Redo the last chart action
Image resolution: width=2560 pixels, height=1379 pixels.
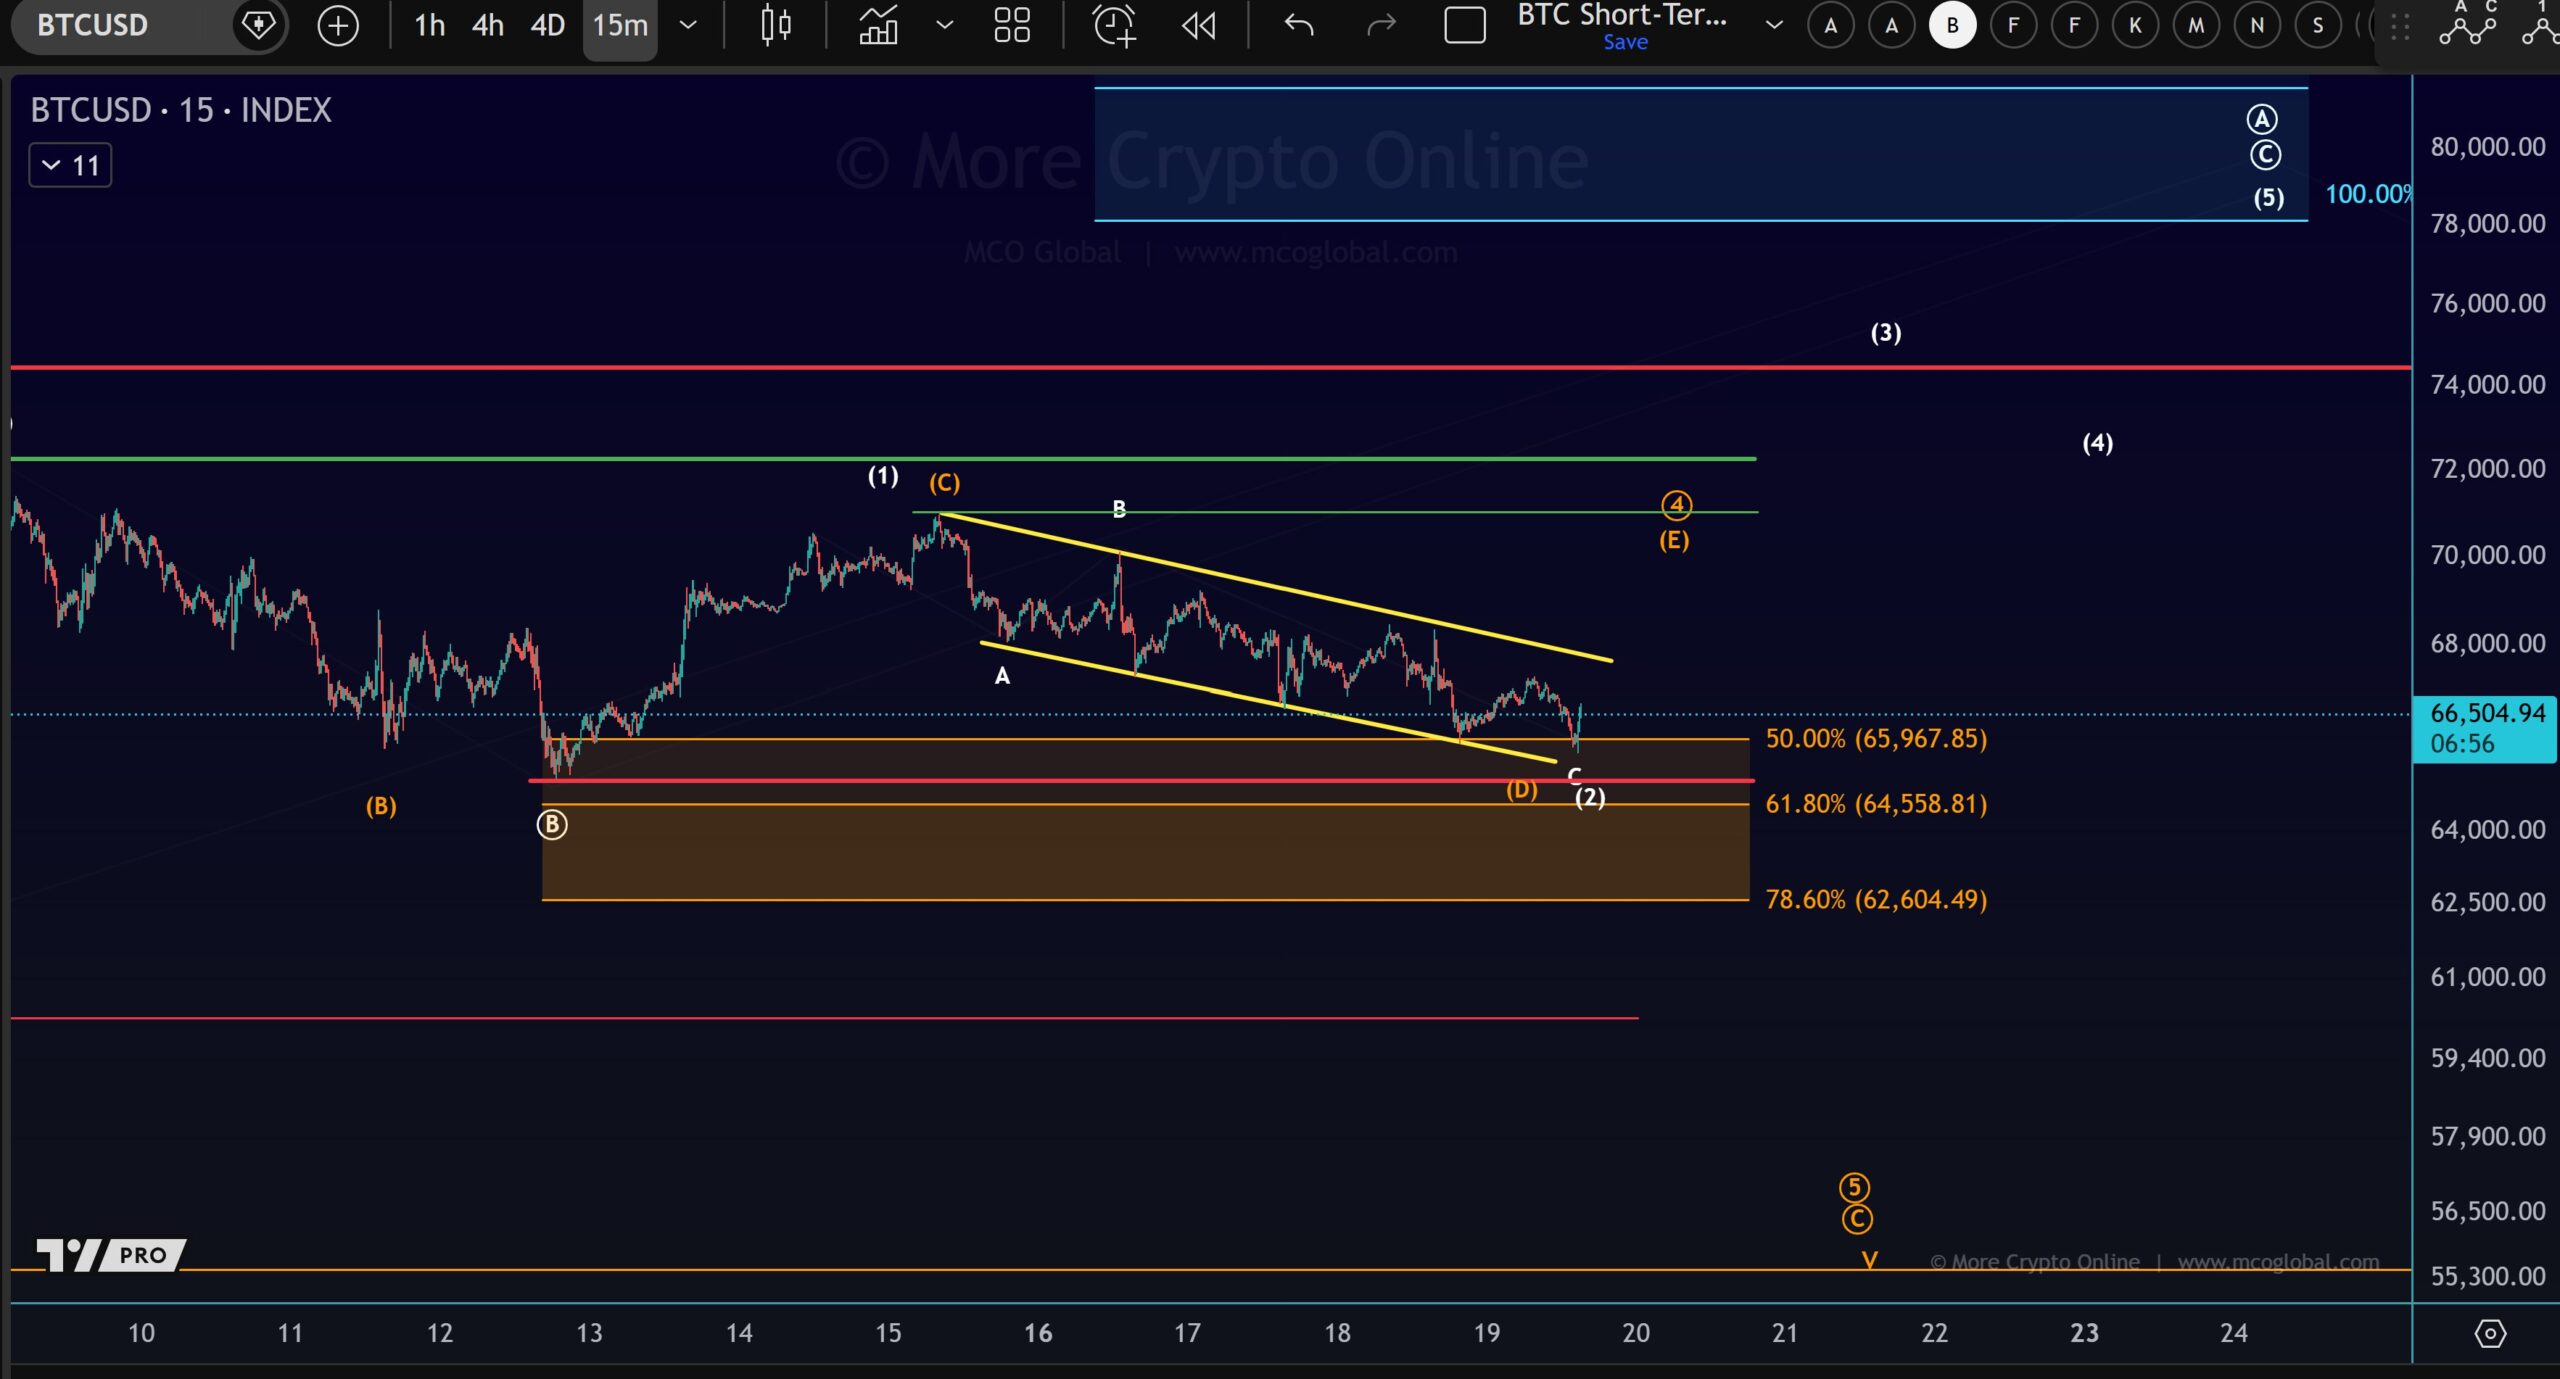click(x=1380, y=25)
